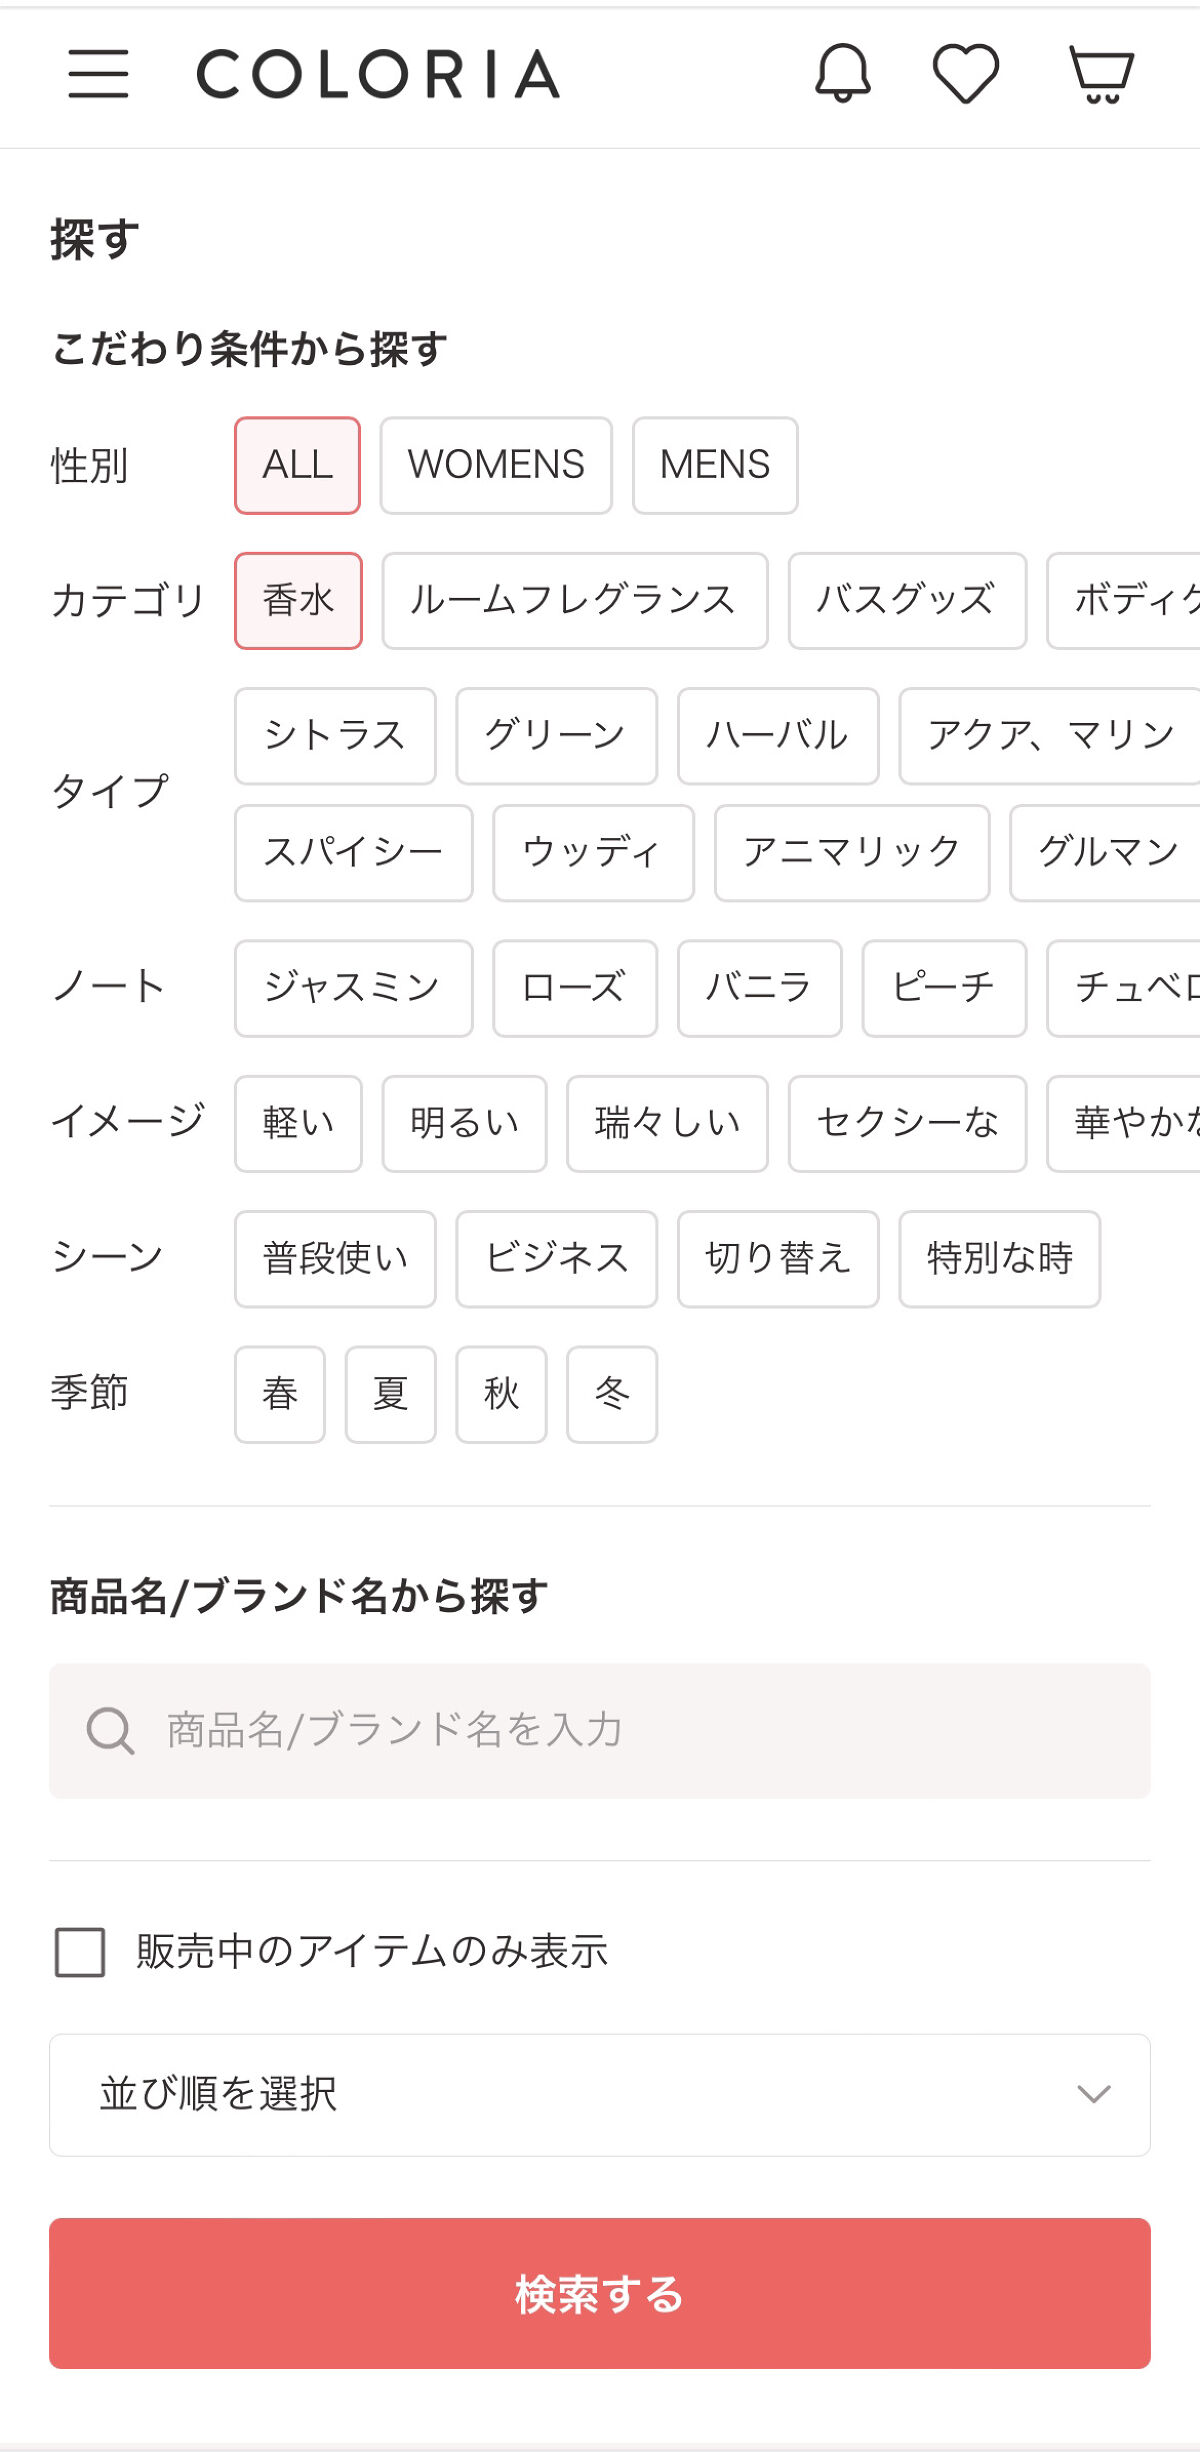
Task: View favorites heart icon
Action: click(x=965, y=74)
